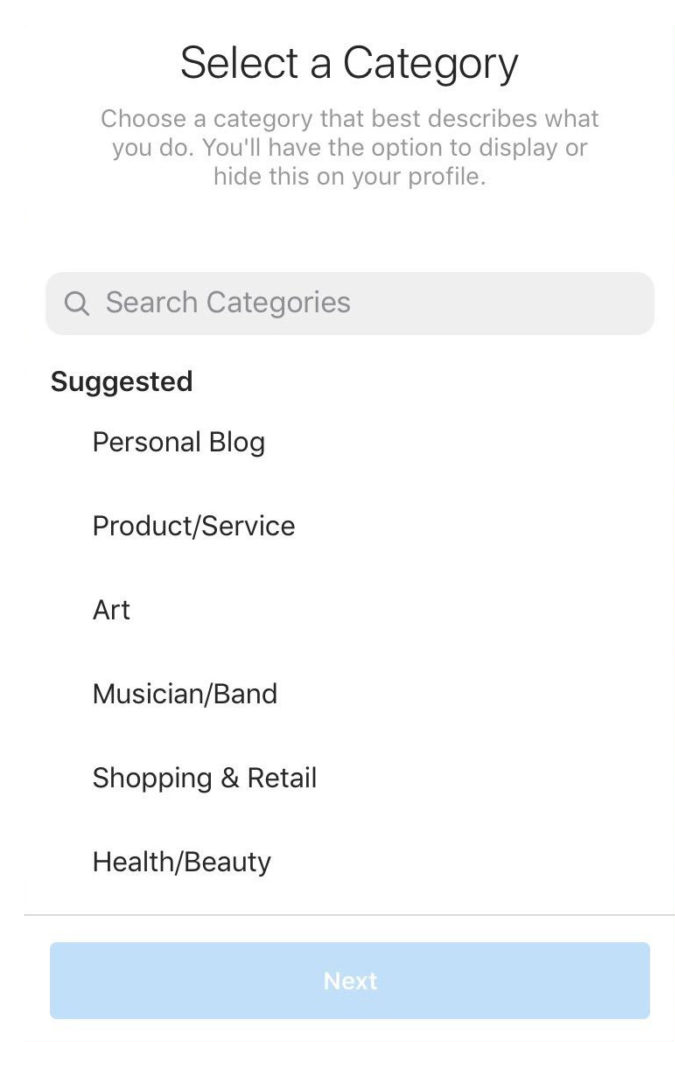Choose Product/Service from suggested list

pyautogui.click(x=194, y=526)
